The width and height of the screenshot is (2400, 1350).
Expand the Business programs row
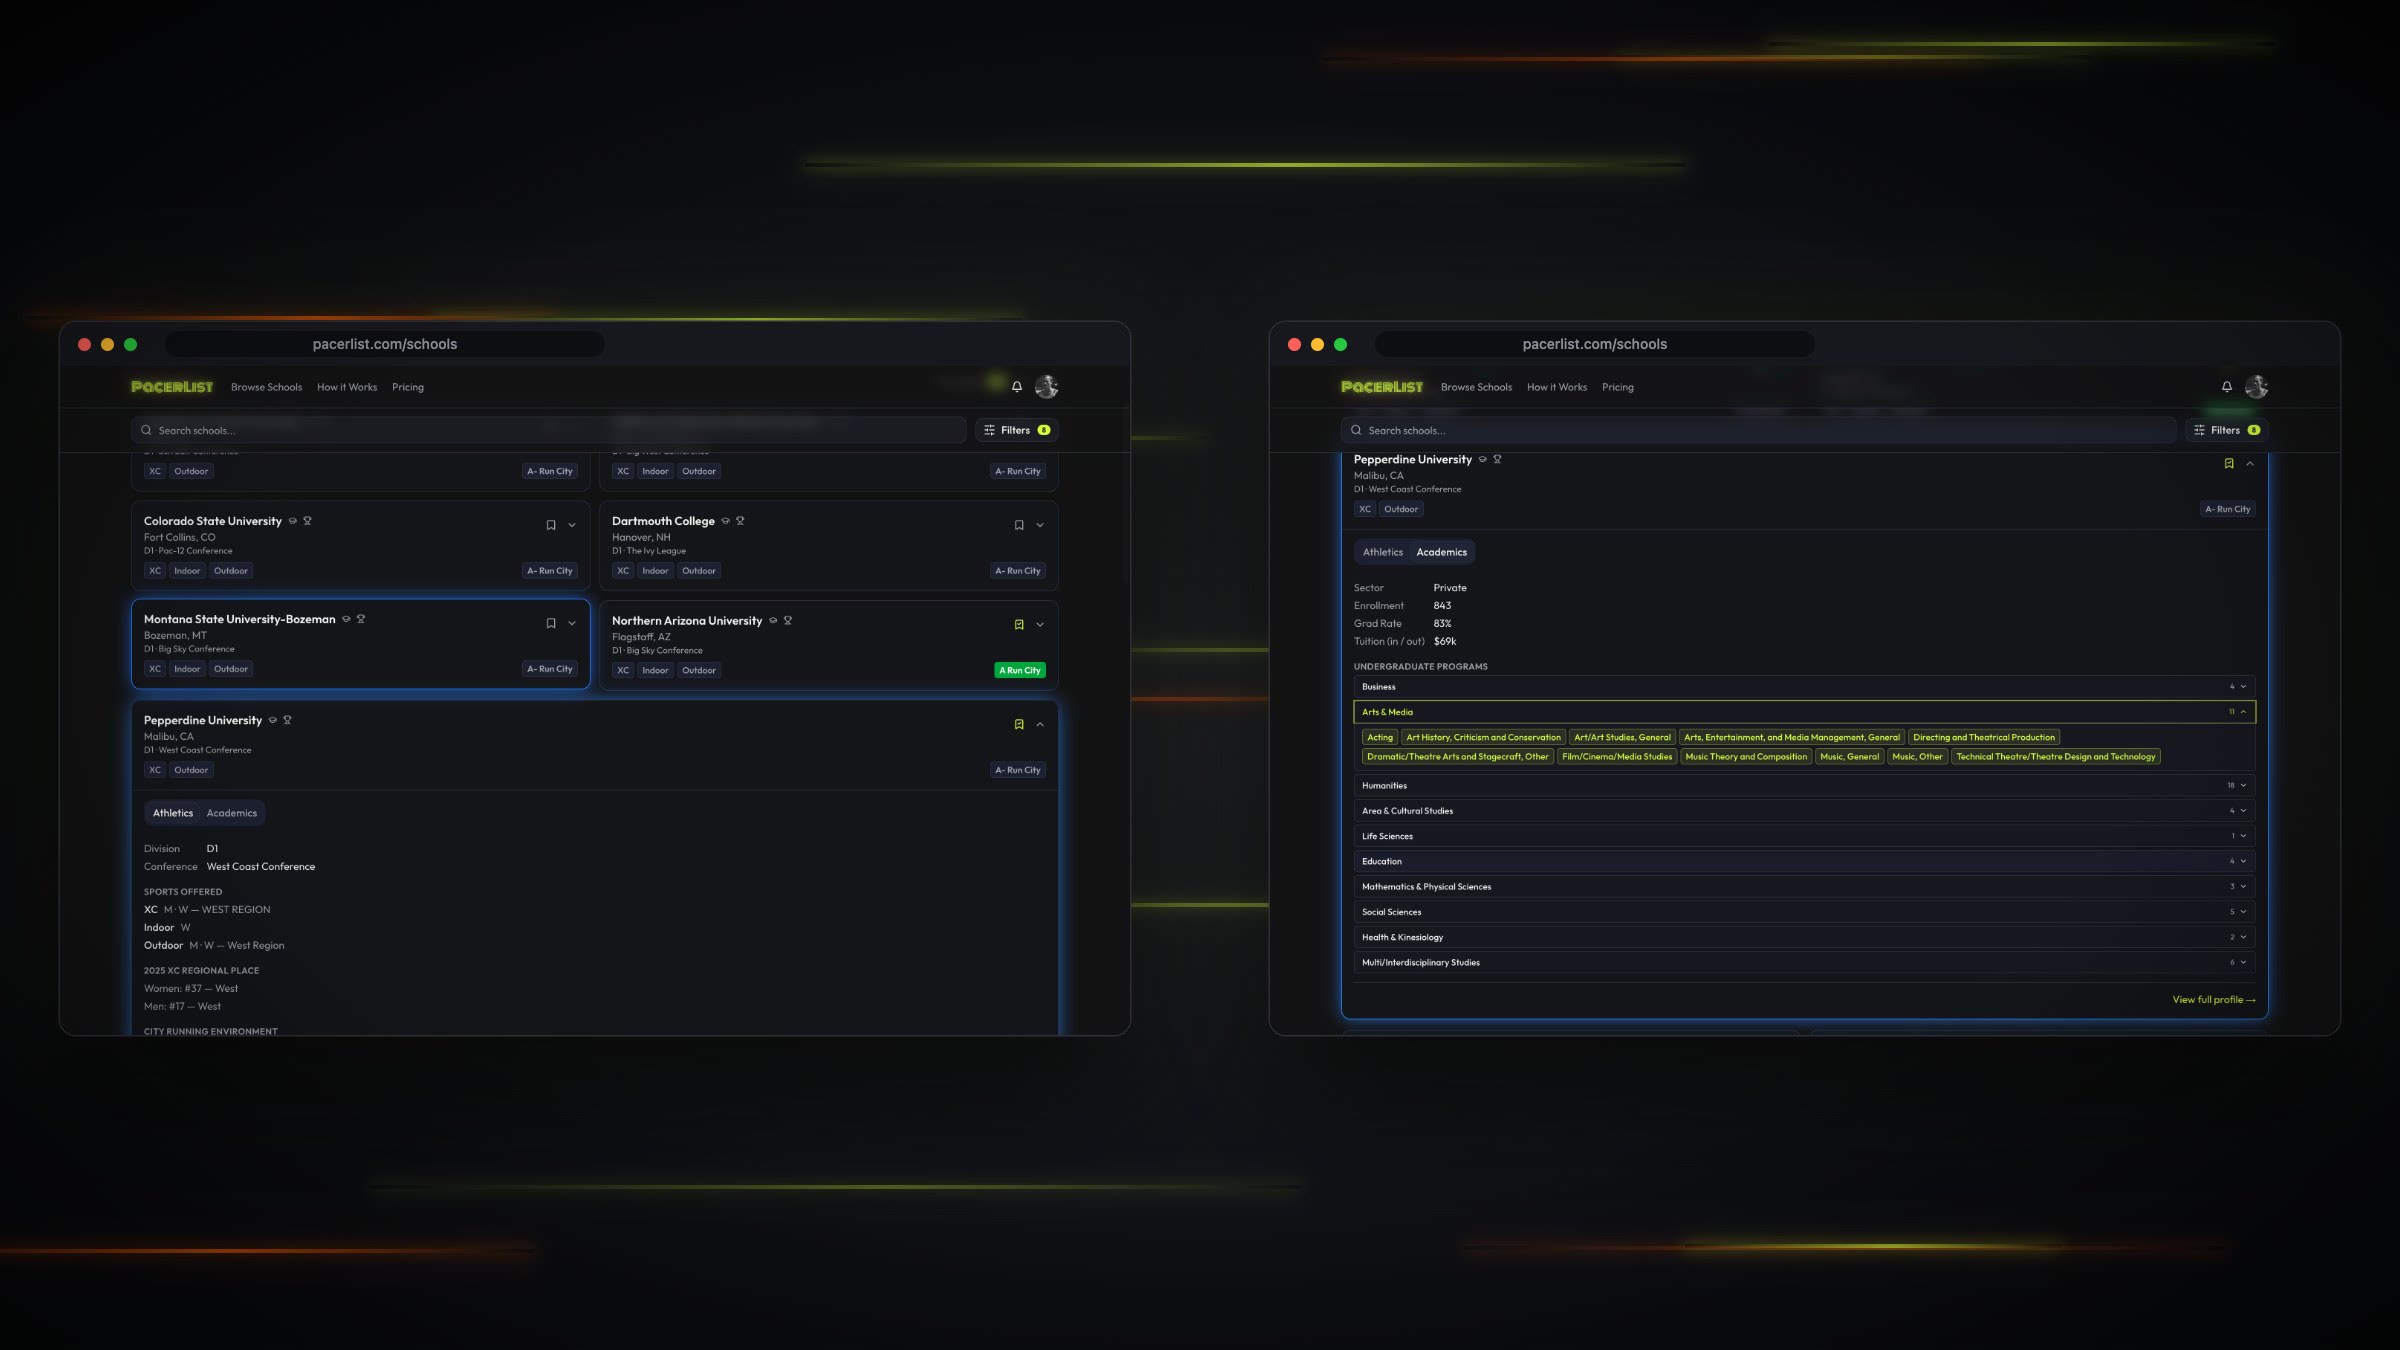(1804, 687)
